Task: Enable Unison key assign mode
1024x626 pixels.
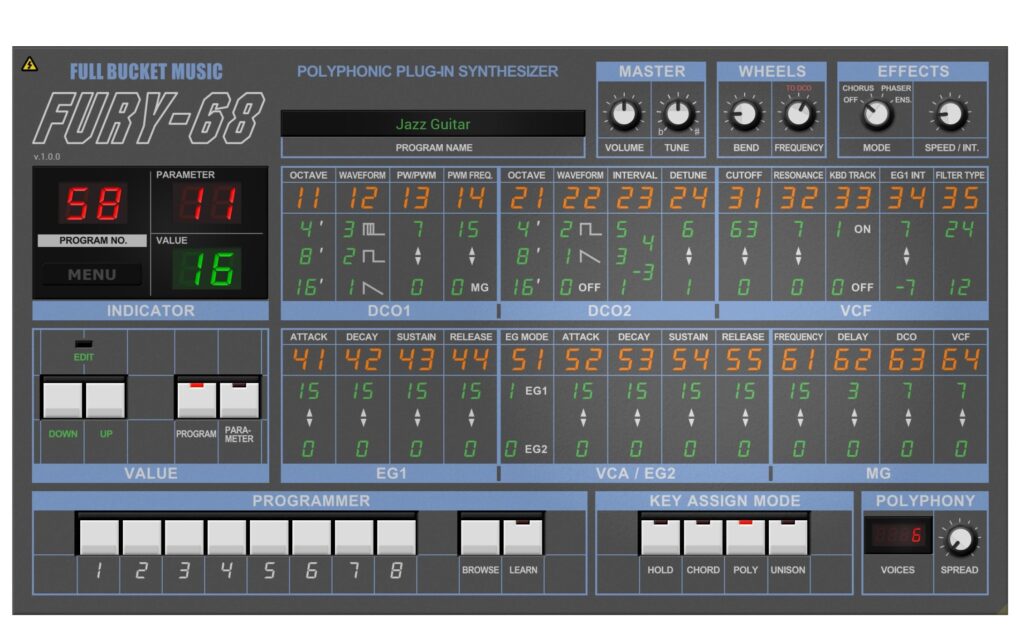Action: (x=787, y=537)
